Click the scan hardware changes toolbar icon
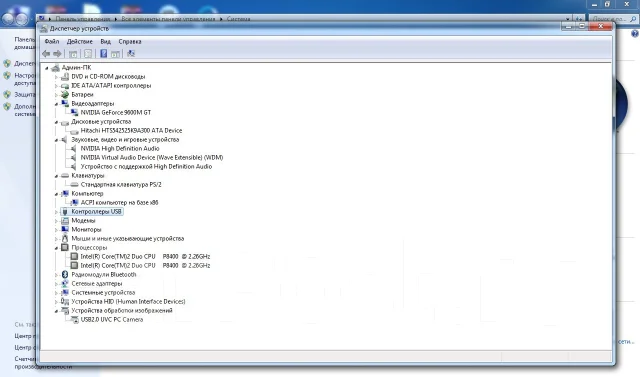 131,53
